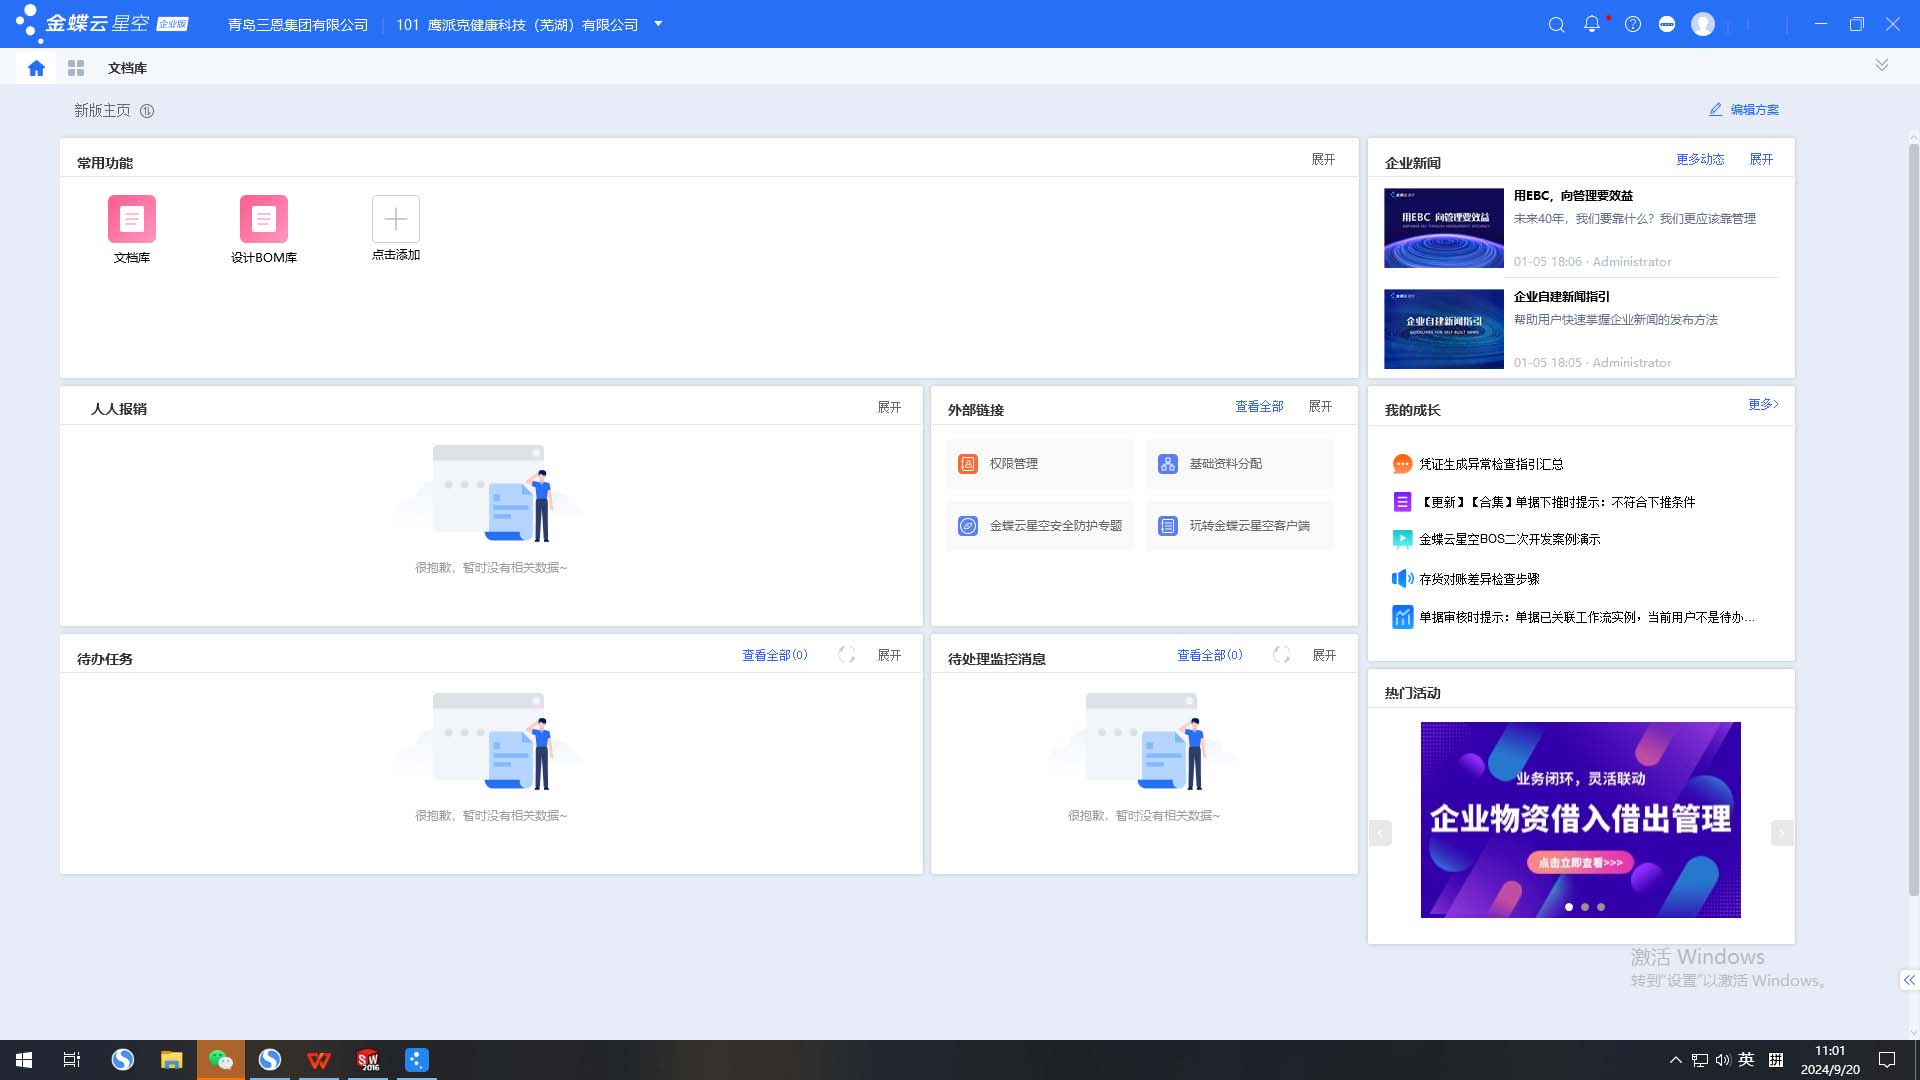Click 查看全部(0) in 待处理监控消息
Image resolution: width=1920 pixels, height=1080 pixels.
[1209, 656]
